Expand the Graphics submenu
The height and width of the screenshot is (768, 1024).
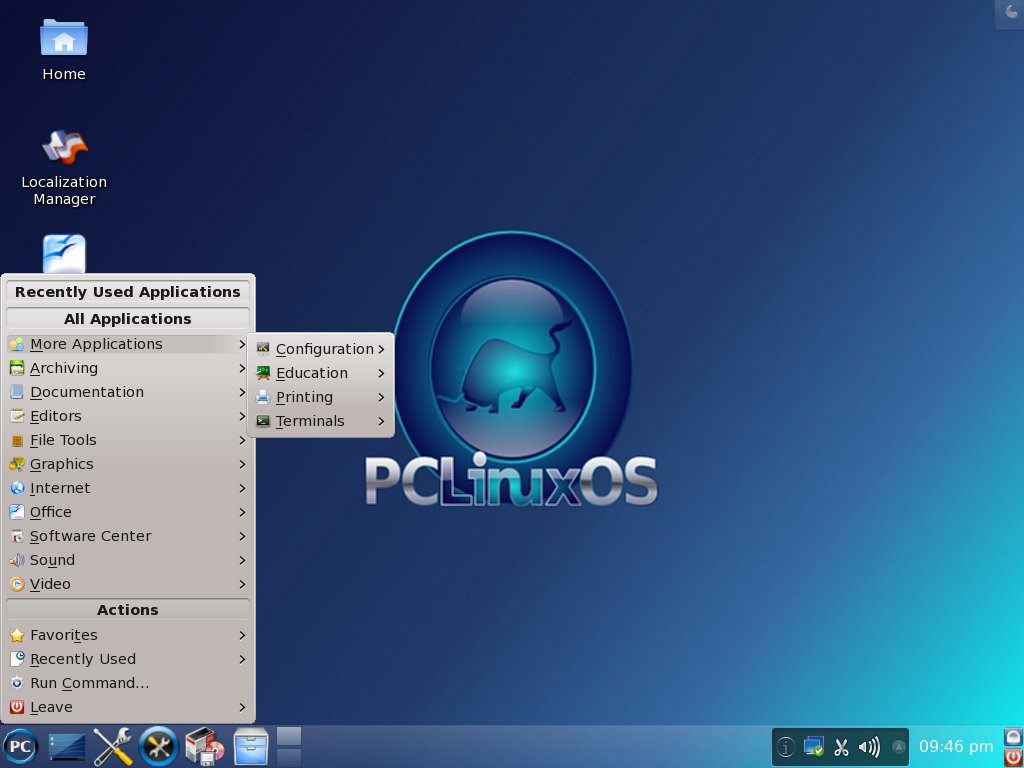pos(128,464)
